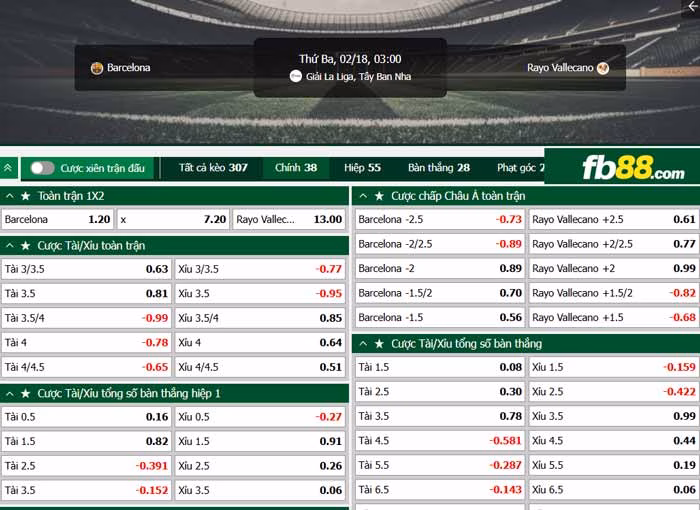Viewport: 700px width, 510px height.
Task: Collapse the Cược Tài/Xỉu tổng số bàn thắng section
Action: pyautogui.click(x=363, y=343)
